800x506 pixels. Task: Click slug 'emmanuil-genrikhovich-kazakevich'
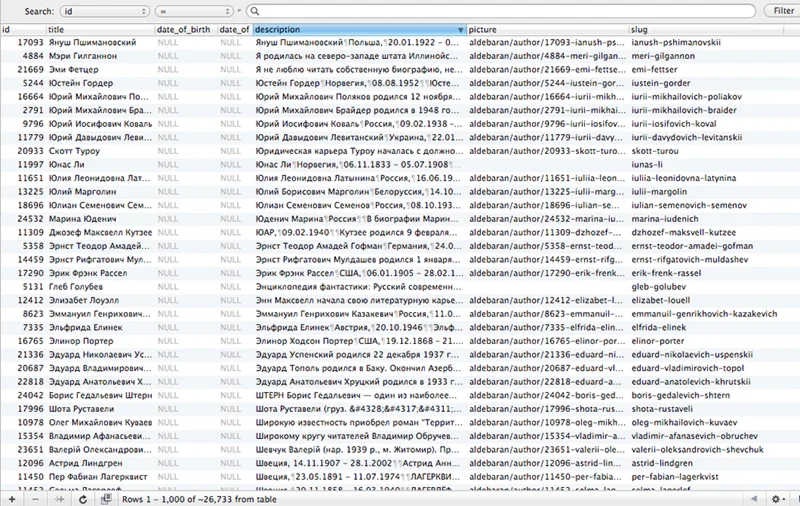click(705, 314)
